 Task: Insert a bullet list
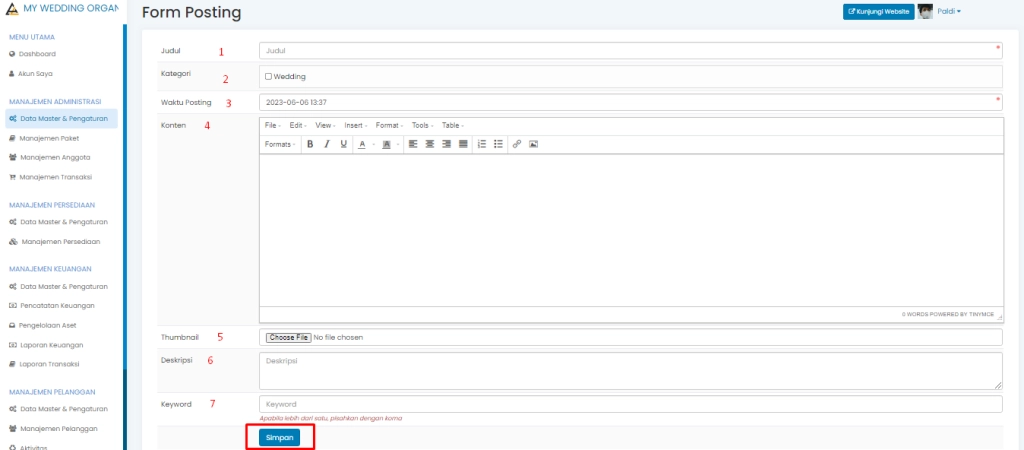[x=498, y=144]
